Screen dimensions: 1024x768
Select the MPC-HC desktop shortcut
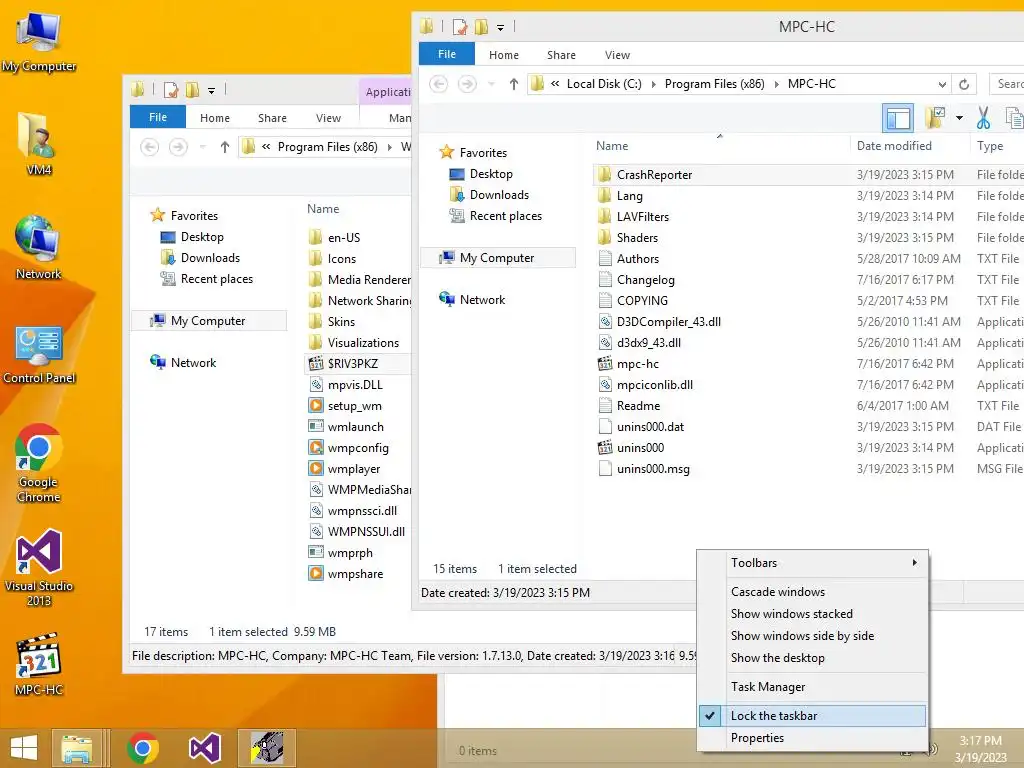point(39,664)
